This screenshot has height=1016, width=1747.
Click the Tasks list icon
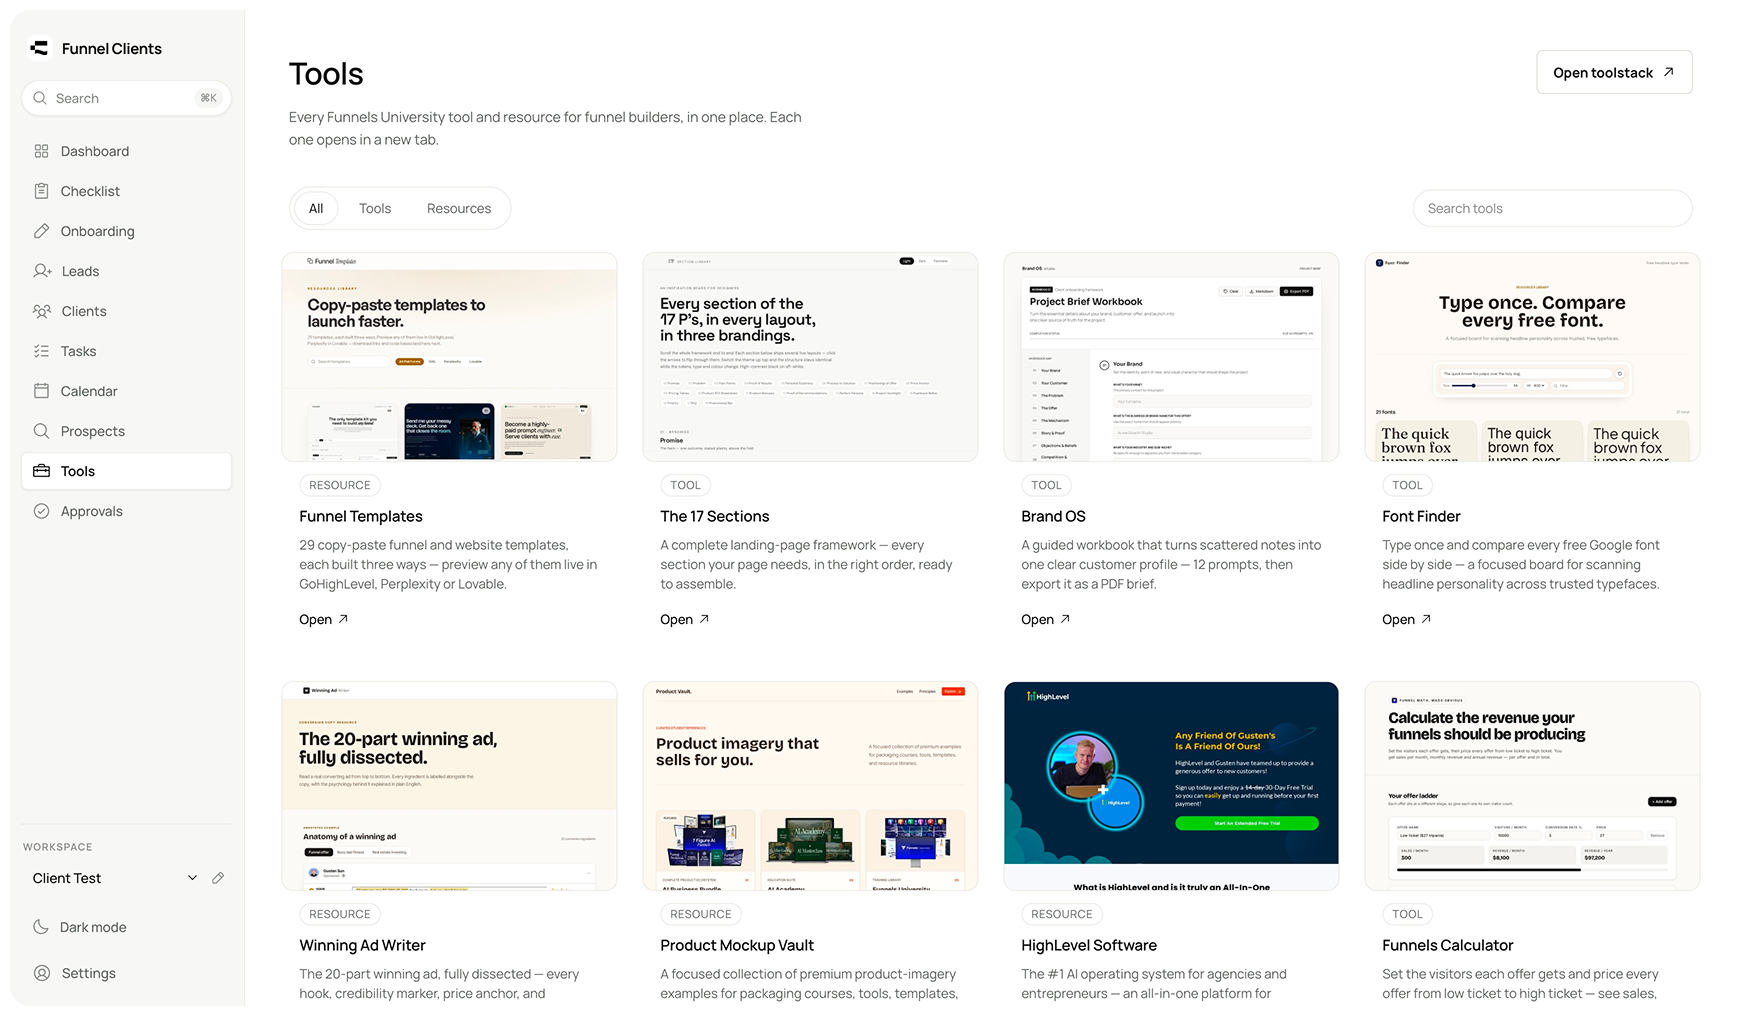click(x=41, y=351)
